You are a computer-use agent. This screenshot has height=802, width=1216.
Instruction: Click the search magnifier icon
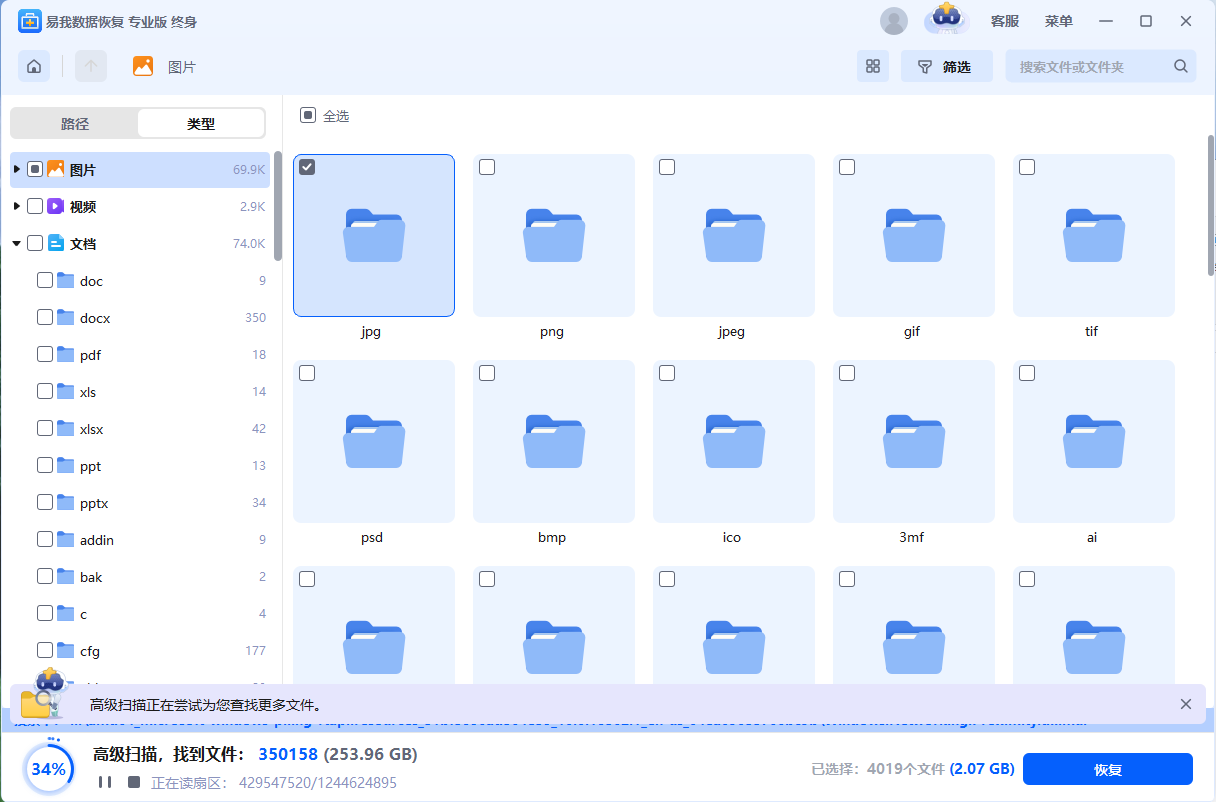(x=1180, y=67)
